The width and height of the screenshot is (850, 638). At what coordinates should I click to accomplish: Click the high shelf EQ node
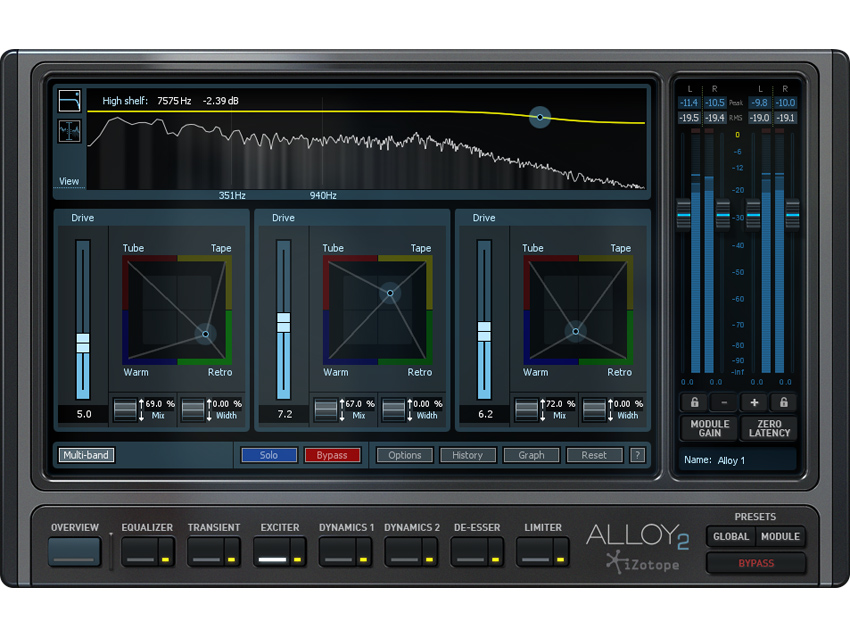(540, 117)
